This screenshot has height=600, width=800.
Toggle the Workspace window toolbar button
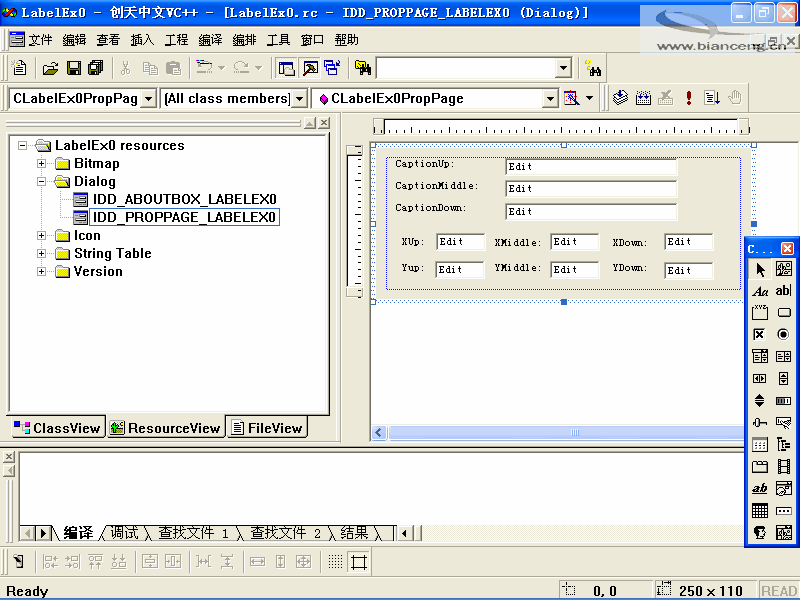point(287,68)
